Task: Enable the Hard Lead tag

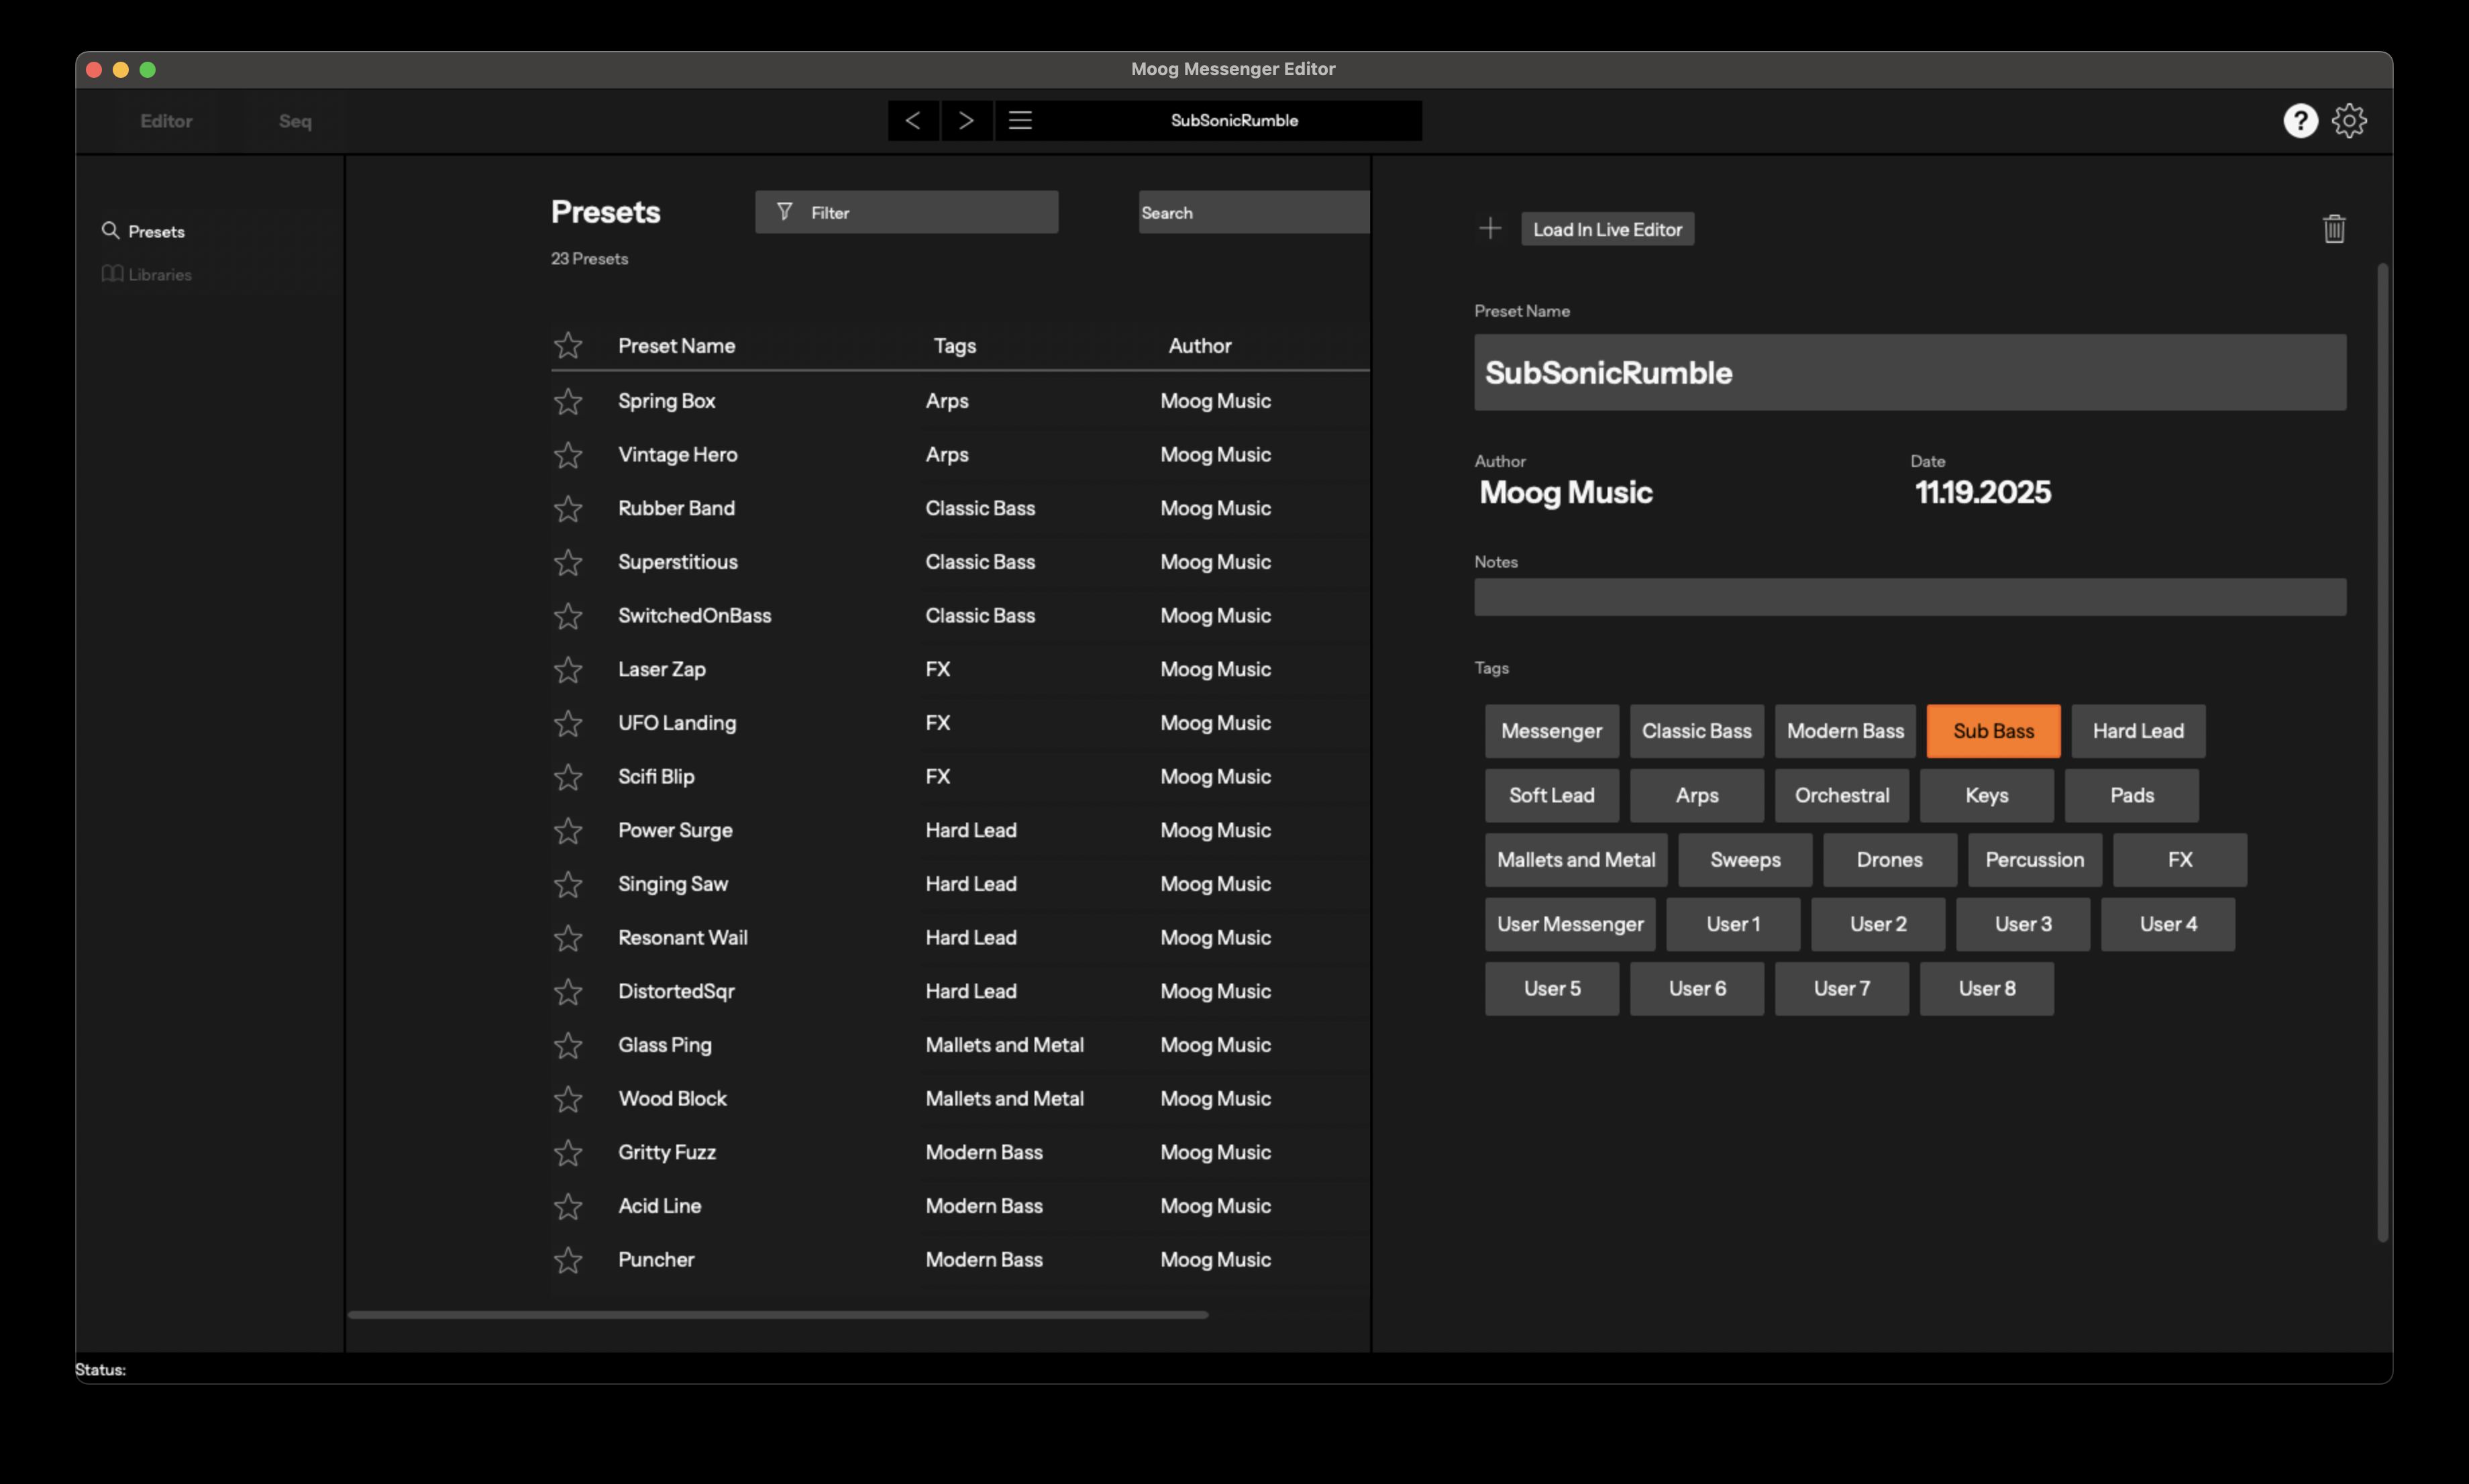Action: click(2137, 731)
